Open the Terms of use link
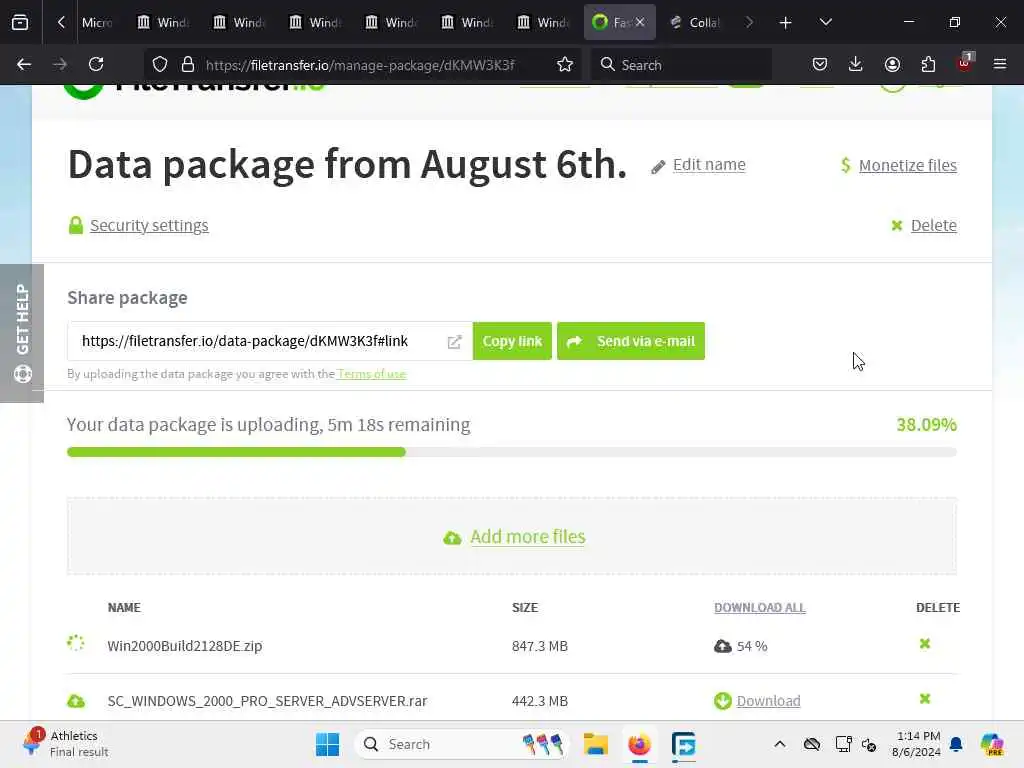 372,374
